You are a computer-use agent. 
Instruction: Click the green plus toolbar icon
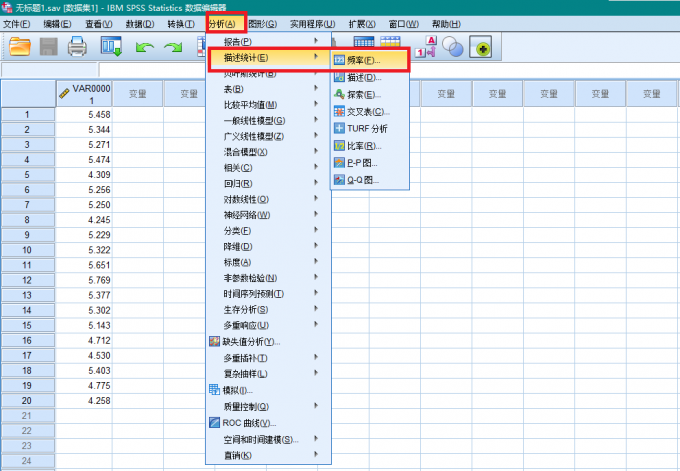click(x=482, y=46)
